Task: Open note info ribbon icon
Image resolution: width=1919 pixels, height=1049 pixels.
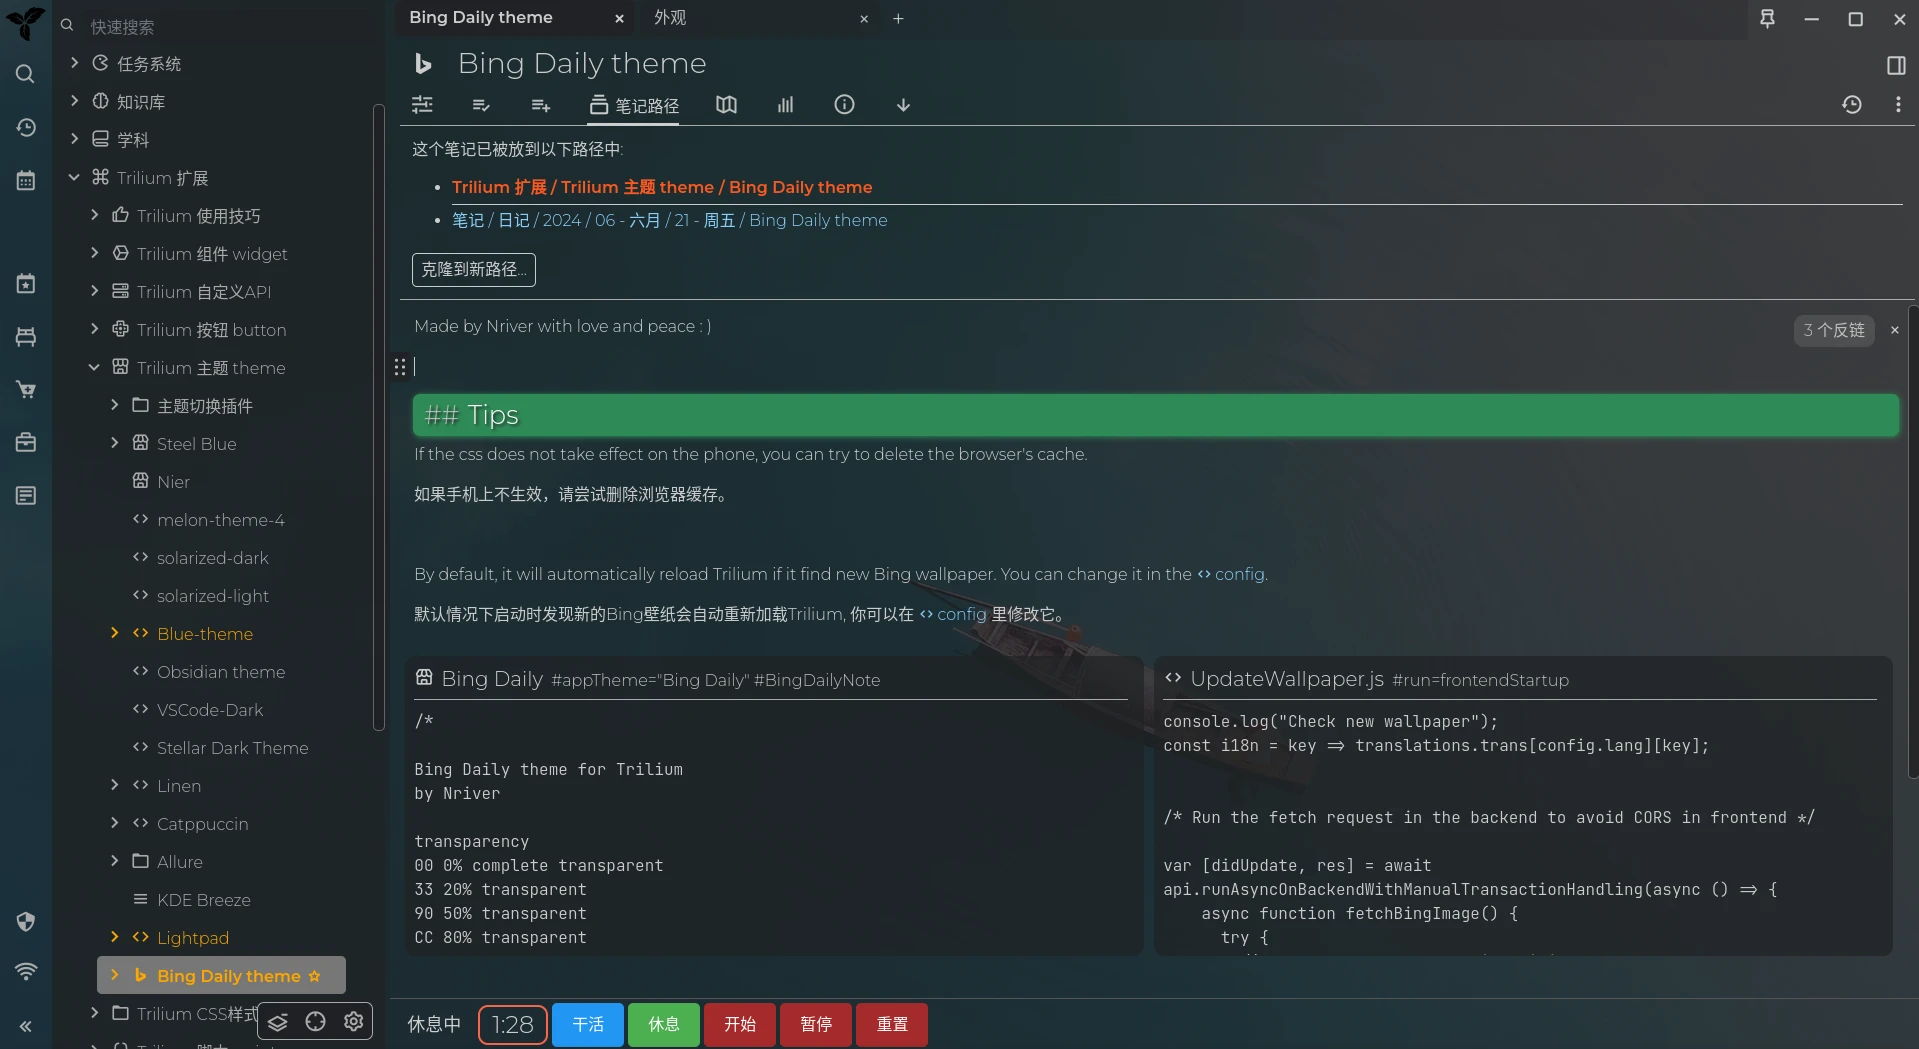Action: pyautogui.click(x=844, y=104)
